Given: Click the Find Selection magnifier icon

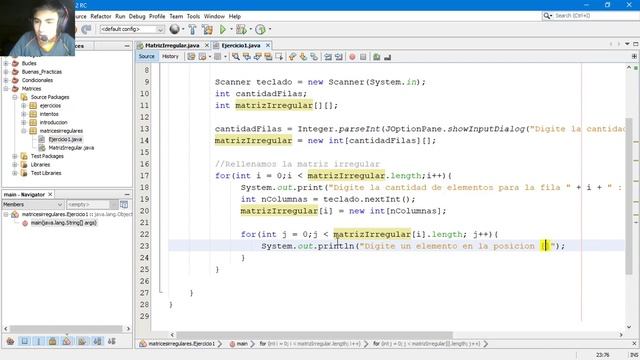Looking at the screenshot, I should coord(236,57).
